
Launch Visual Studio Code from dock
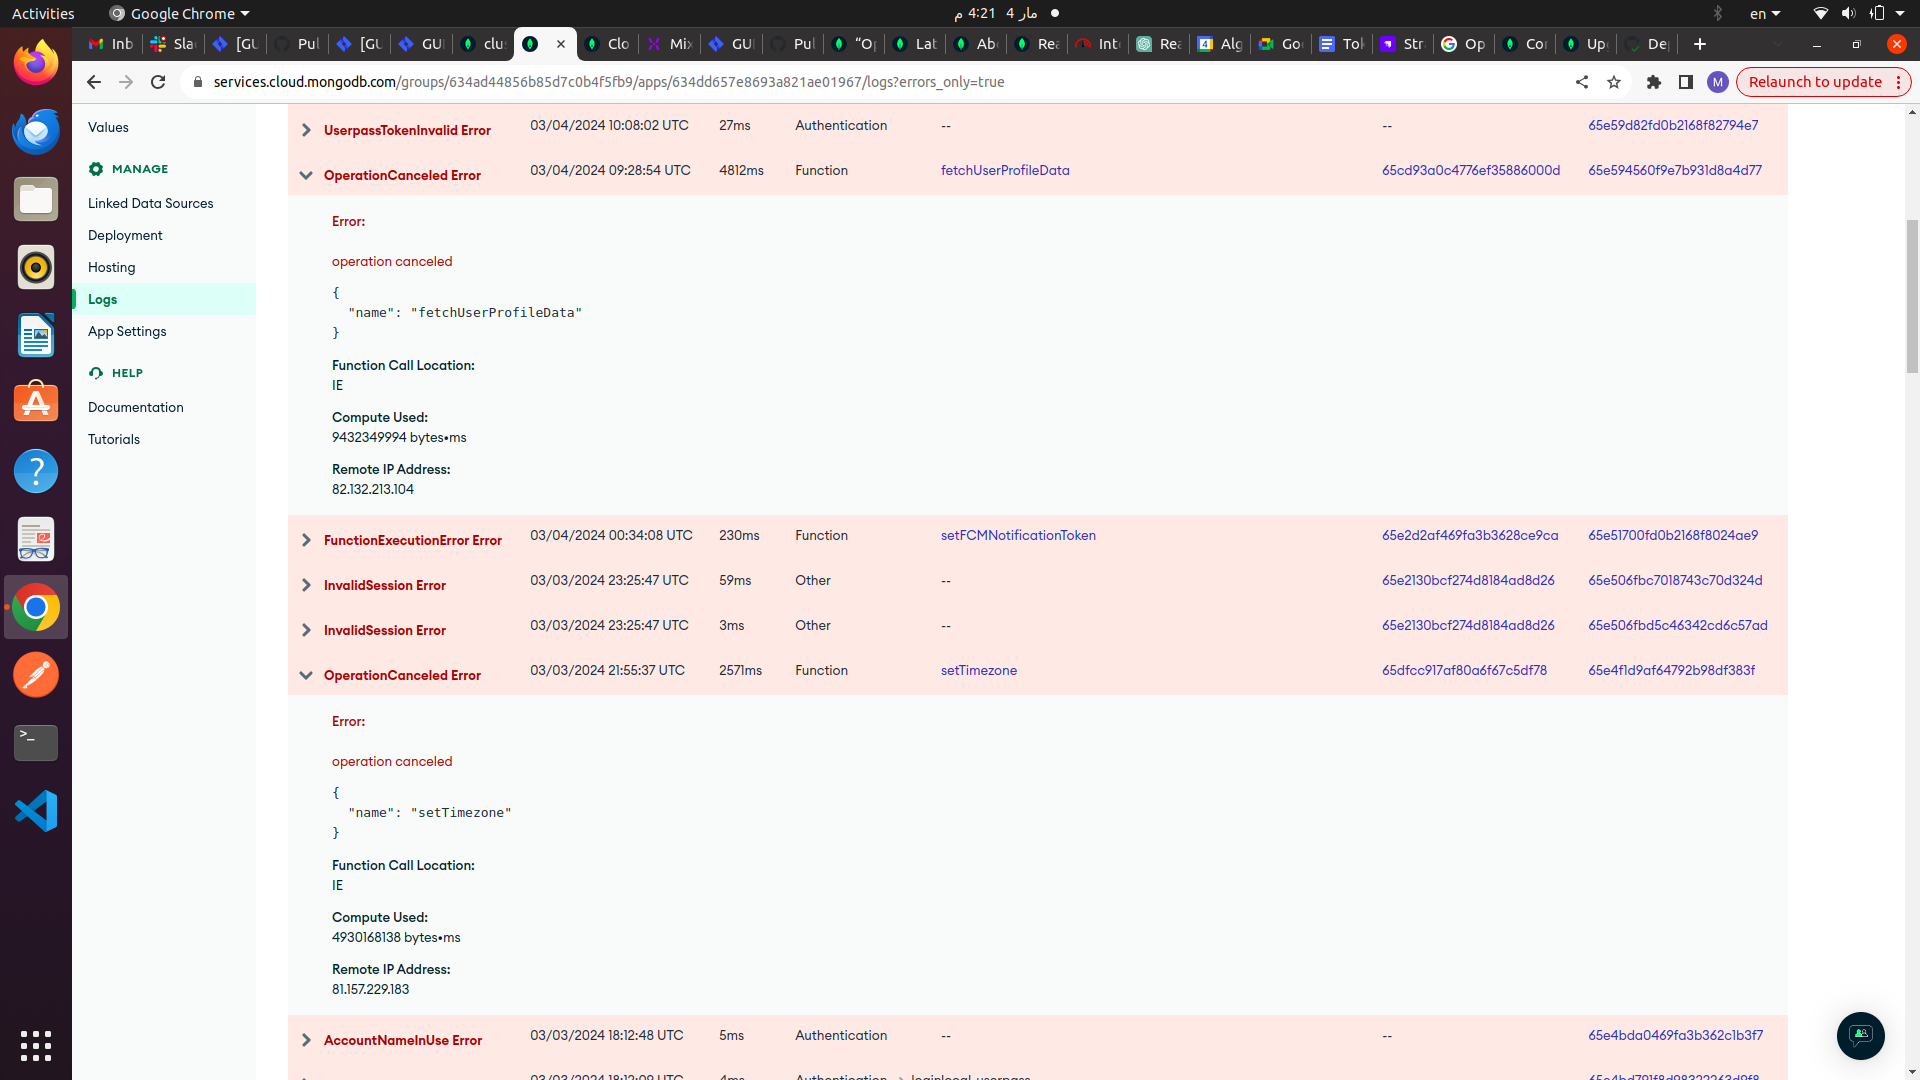[36, 811]
